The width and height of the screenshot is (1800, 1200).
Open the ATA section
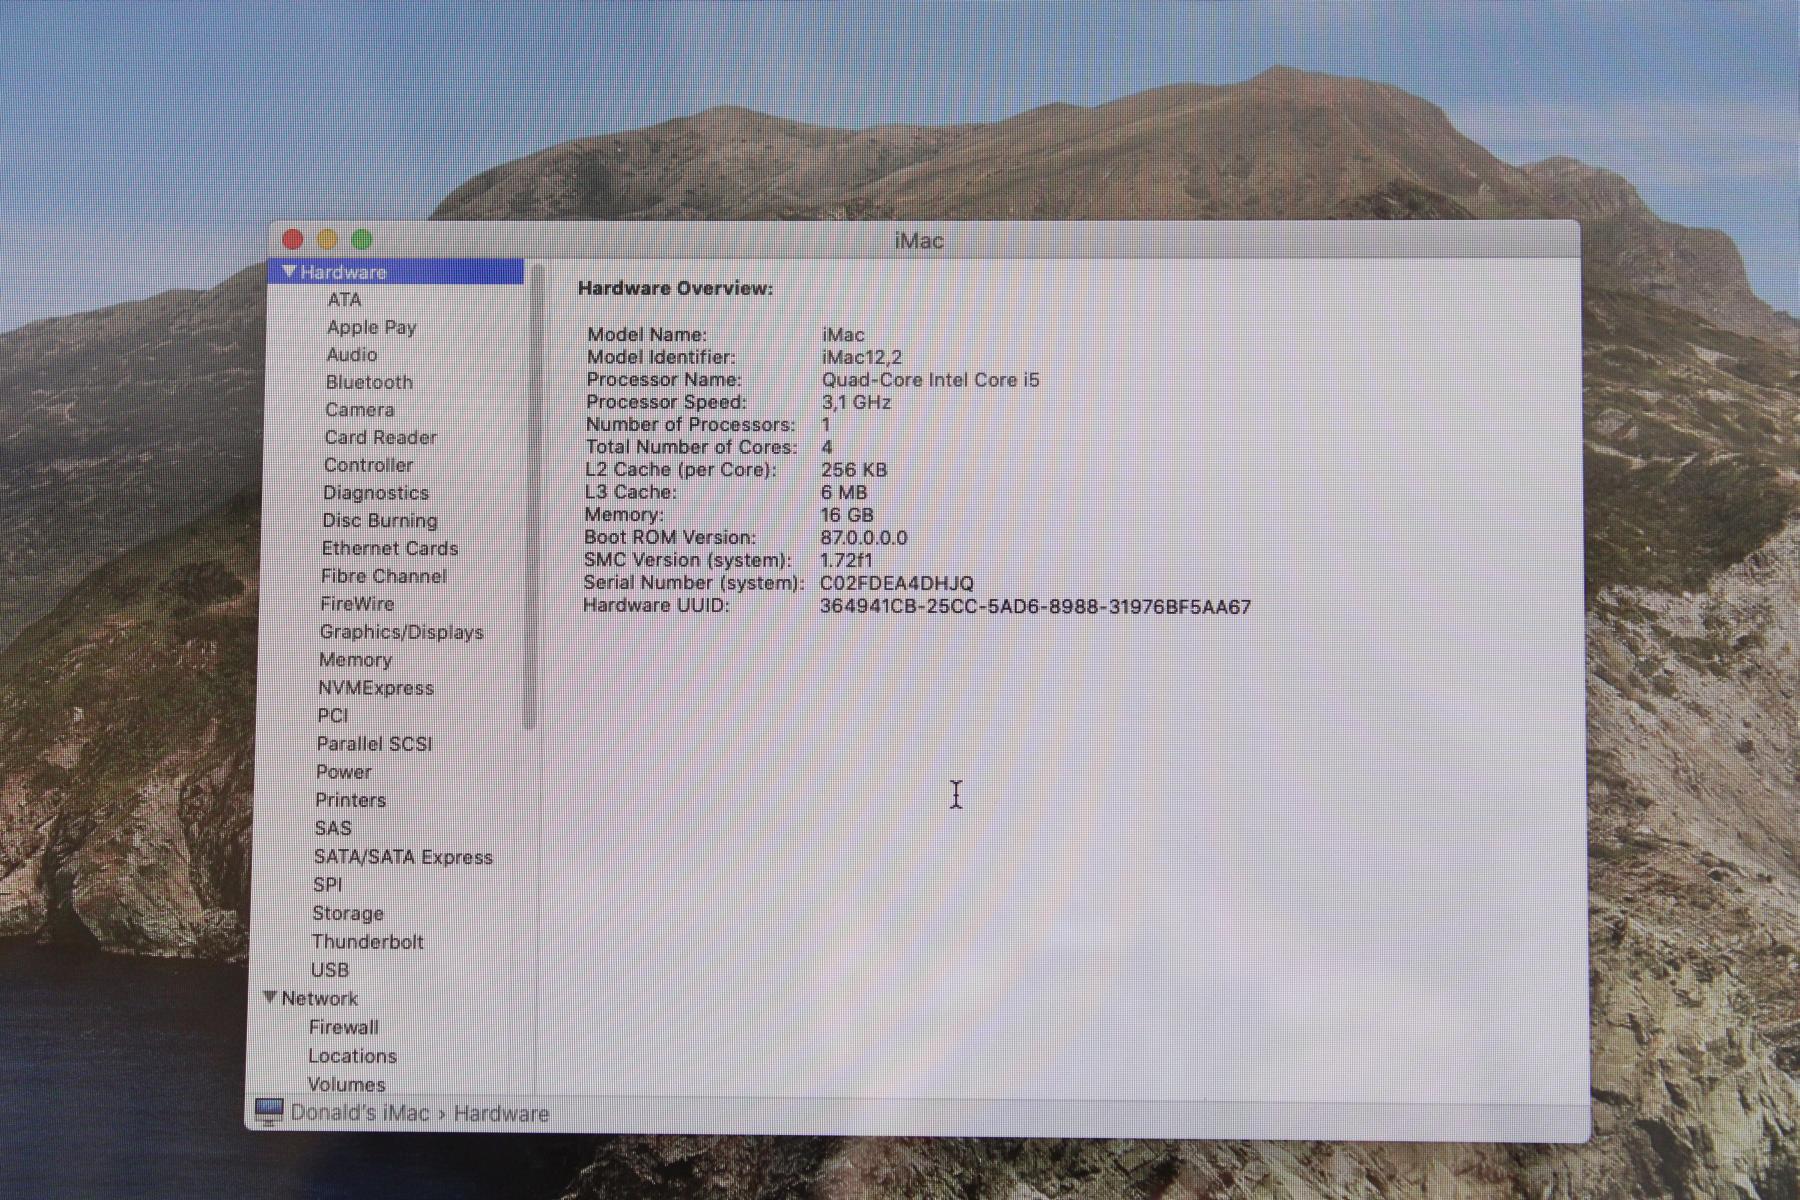(x=344, y=300)
